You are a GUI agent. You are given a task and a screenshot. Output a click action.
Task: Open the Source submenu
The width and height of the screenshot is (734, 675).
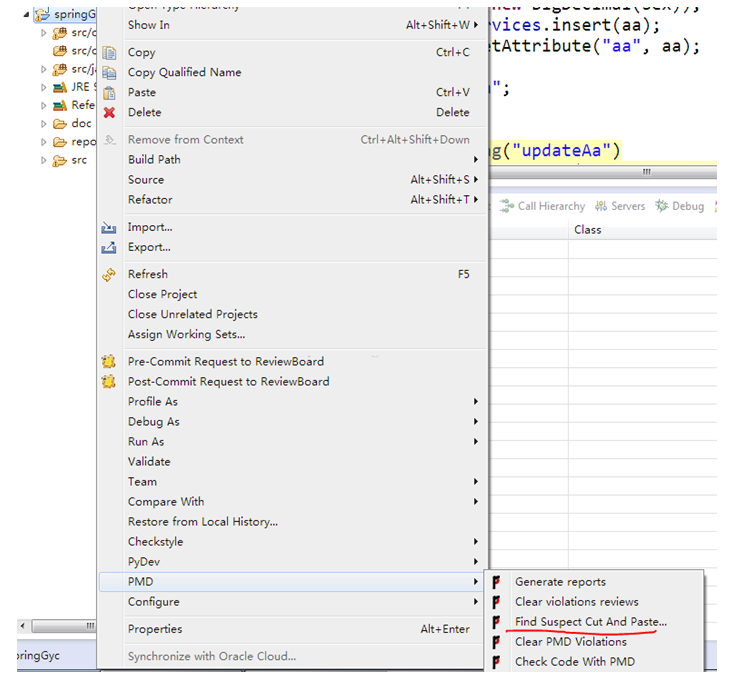click(x=292, y=180)
